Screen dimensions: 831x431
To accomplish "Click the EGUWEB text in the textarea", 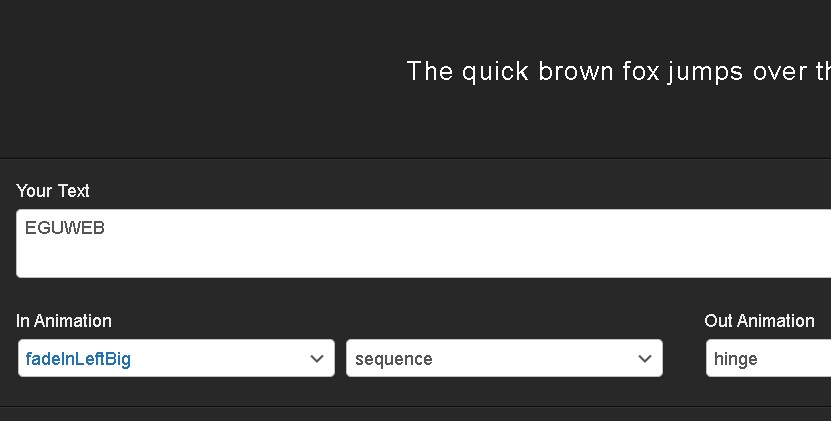I will coord(65,228).
